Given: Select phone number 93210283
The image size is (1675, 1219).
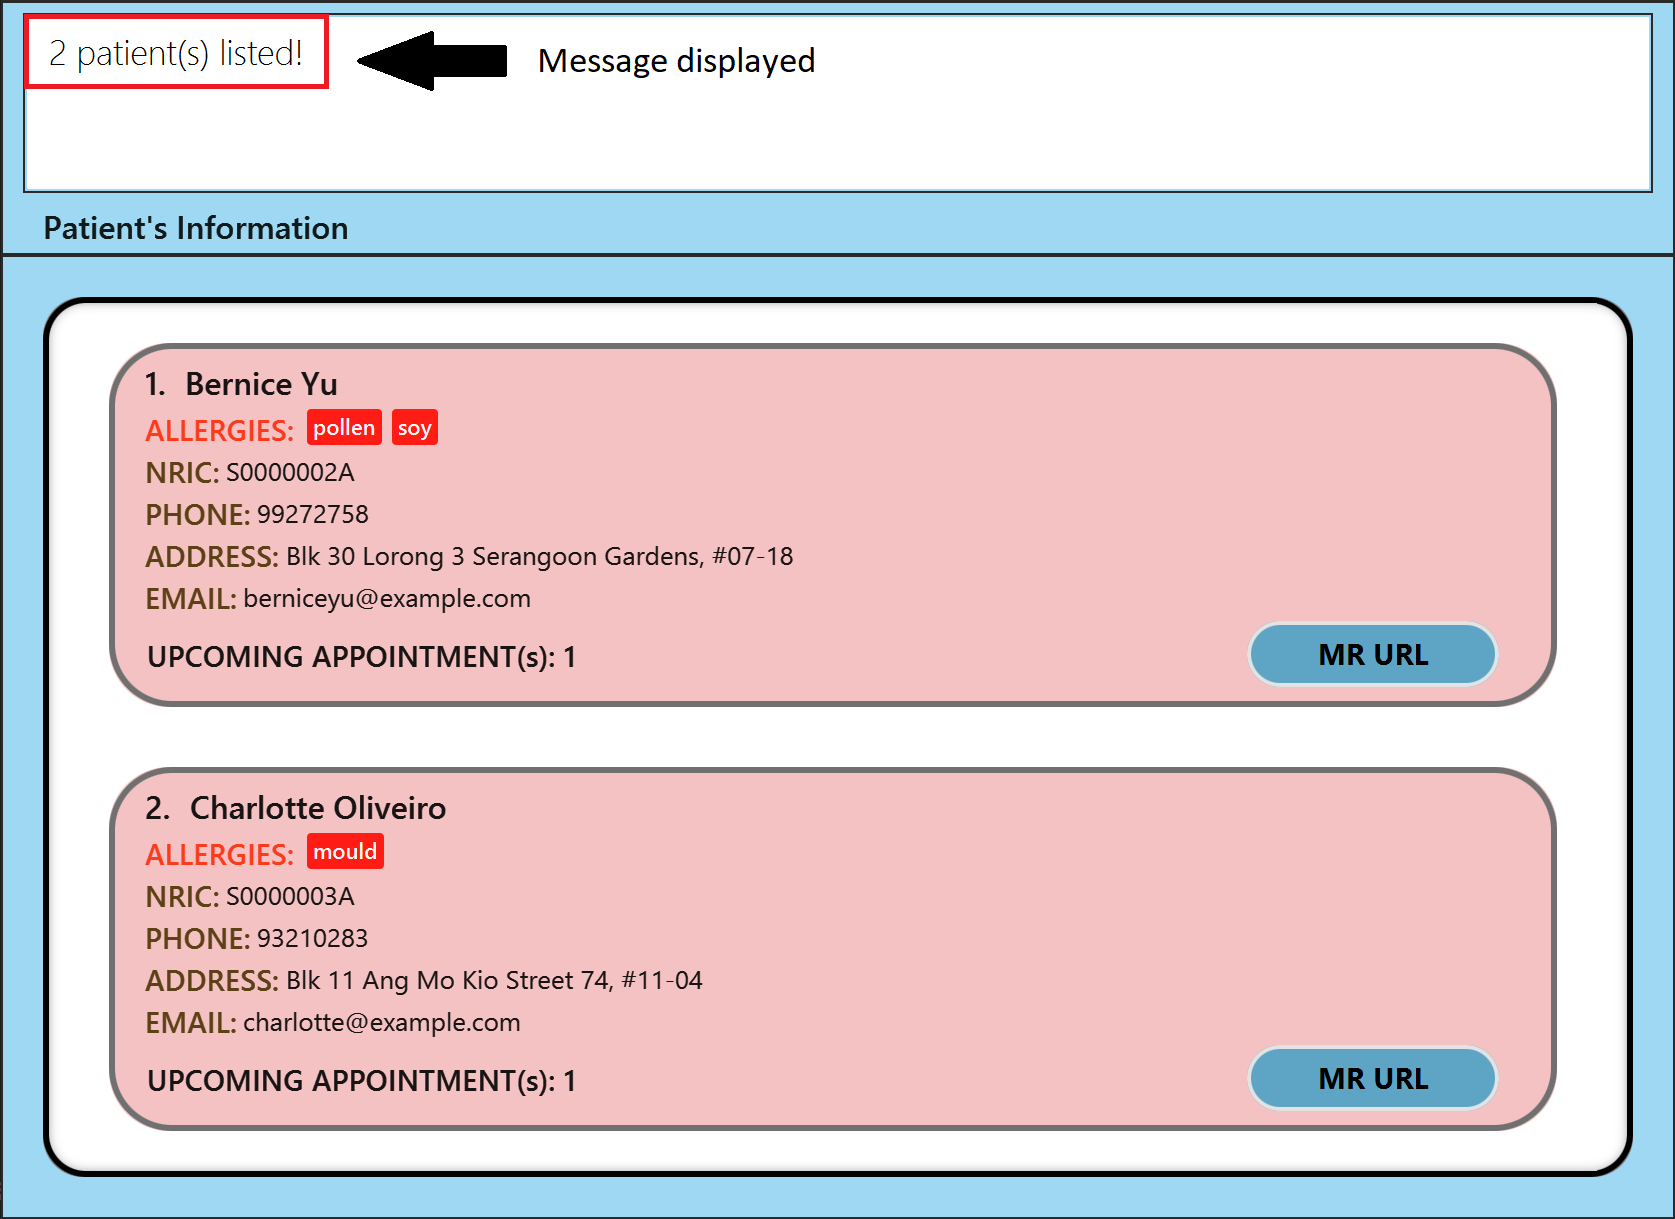Looking at the screenshot, I should 313,938.
